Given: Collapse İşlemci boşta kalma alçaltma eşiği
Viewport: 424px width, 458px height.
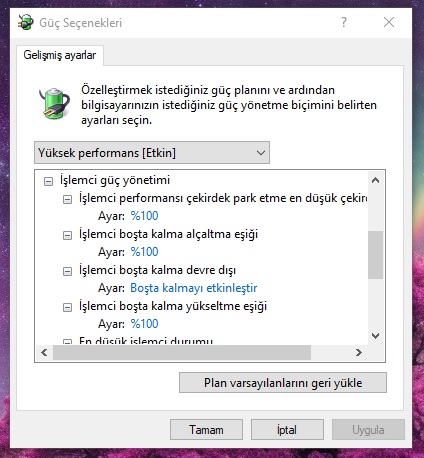Looking at the screenshot, I should tap(67, 235).
